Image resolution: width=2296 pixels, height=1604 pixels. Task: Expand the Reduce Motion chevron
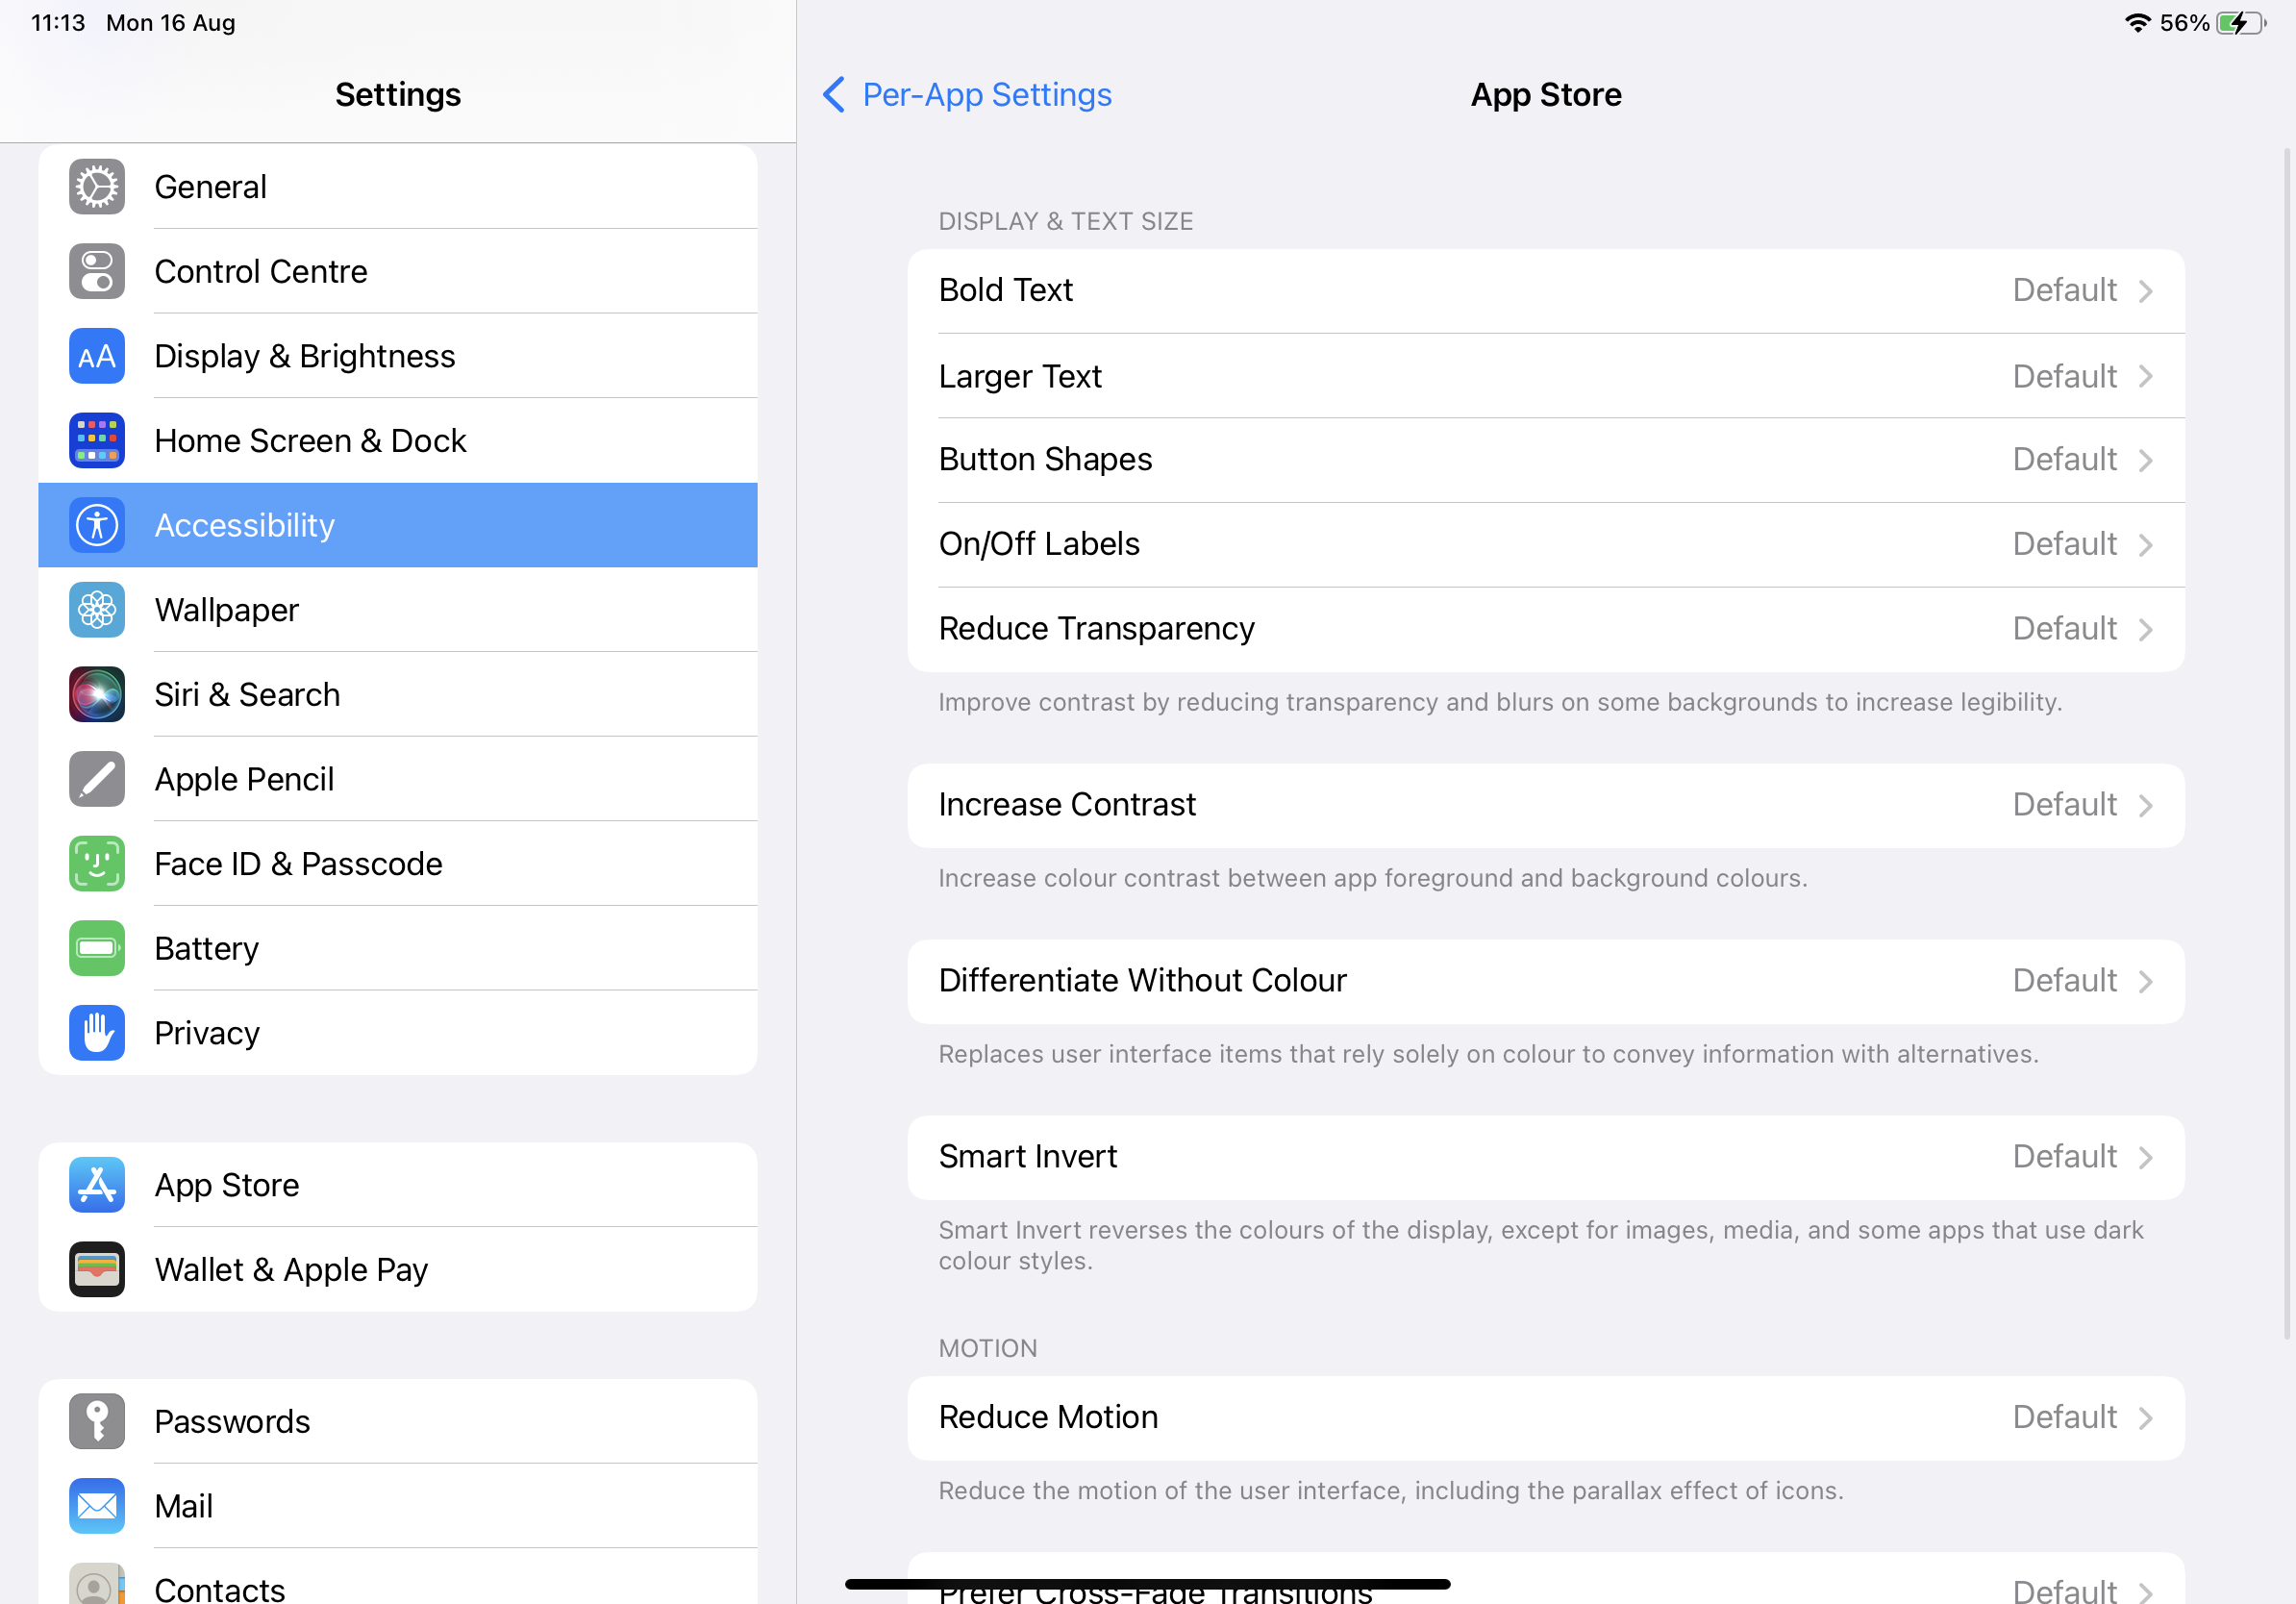coord(2146,1419)
